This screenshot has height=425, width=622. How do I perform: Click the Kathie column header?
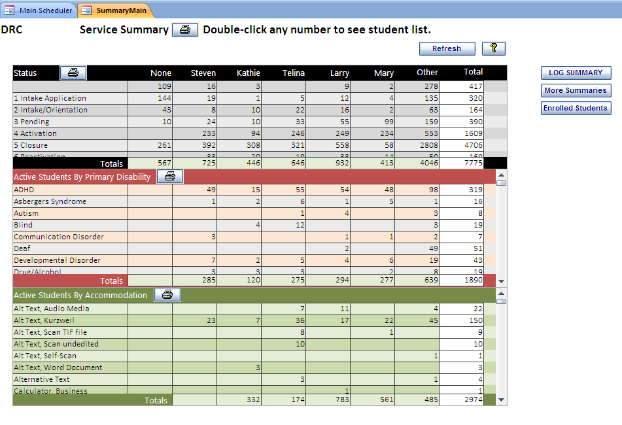249,72
